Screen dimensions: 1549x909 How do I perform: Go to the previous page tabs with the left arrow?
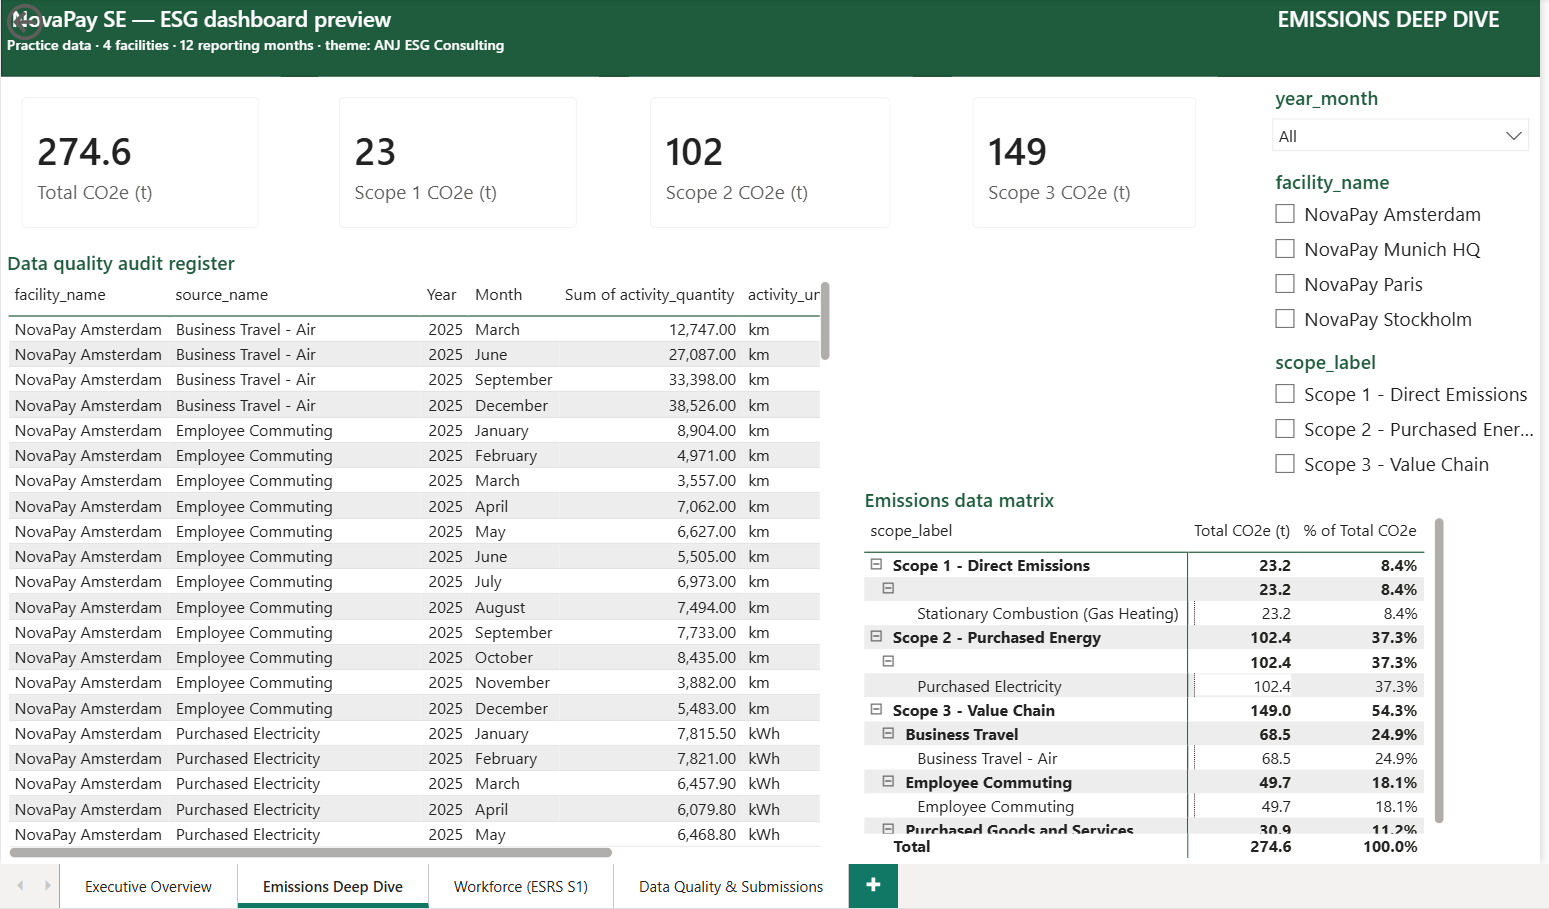pyautogui.click(x=20, y=885)
